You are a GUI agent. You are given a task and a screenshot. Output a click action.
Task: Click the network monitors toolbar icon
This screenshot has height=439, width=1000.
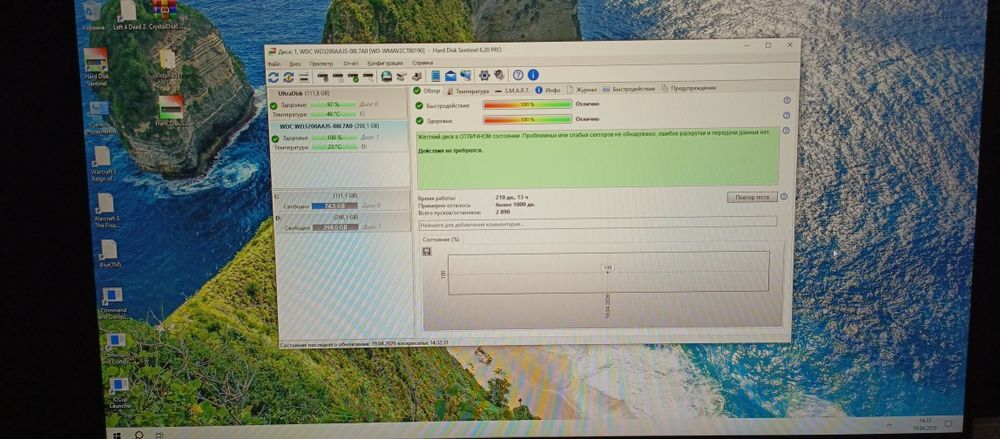pos(466,76)
